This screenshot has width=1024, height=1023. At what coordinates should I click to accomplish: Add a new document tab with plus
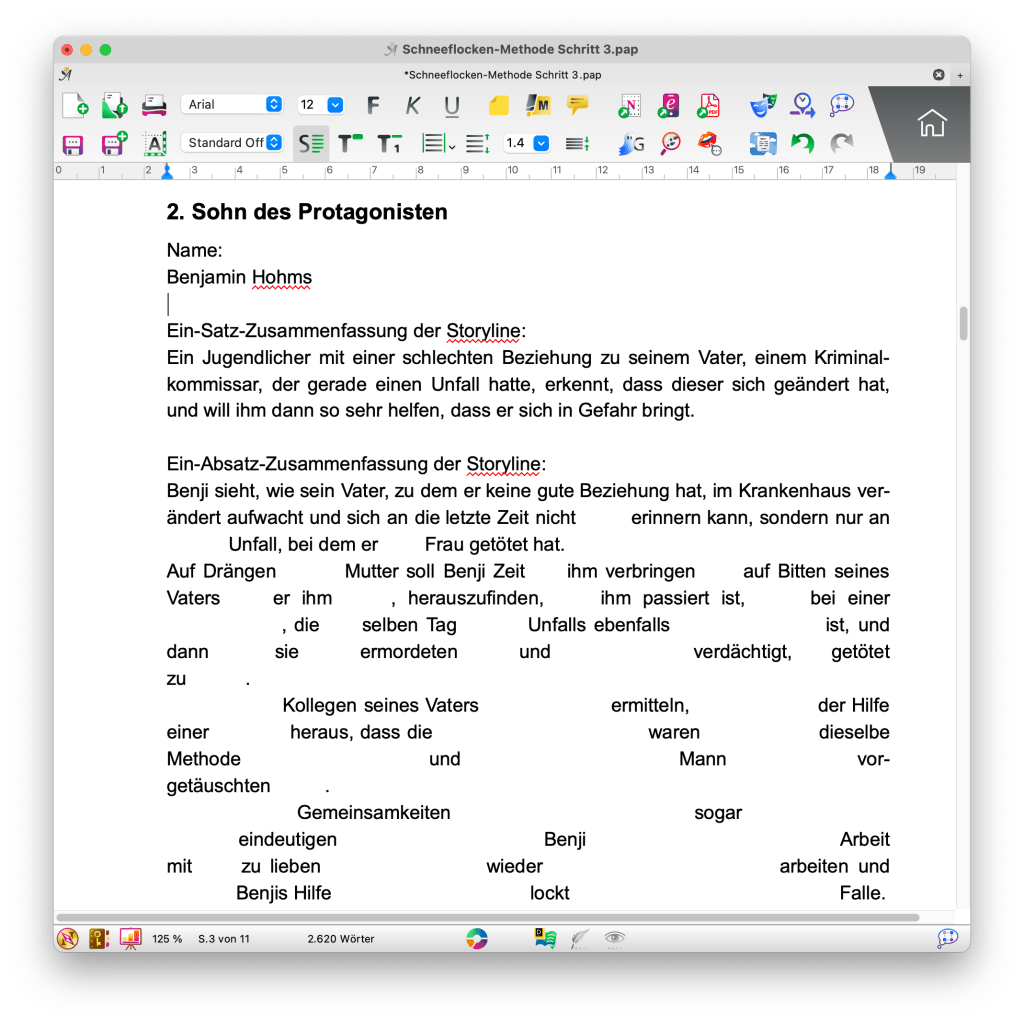point(960,75)
